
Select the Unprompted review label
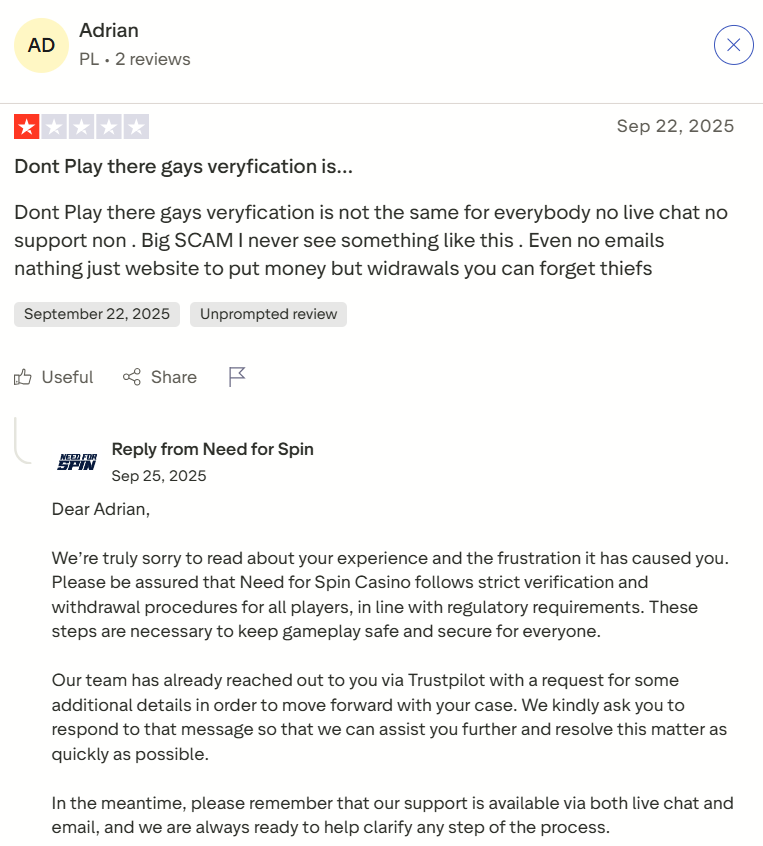coord(268,314)
